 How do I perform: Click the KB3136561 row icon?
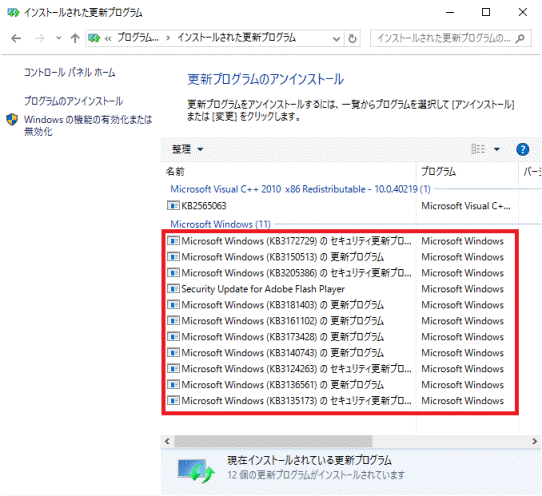[173, 384]
